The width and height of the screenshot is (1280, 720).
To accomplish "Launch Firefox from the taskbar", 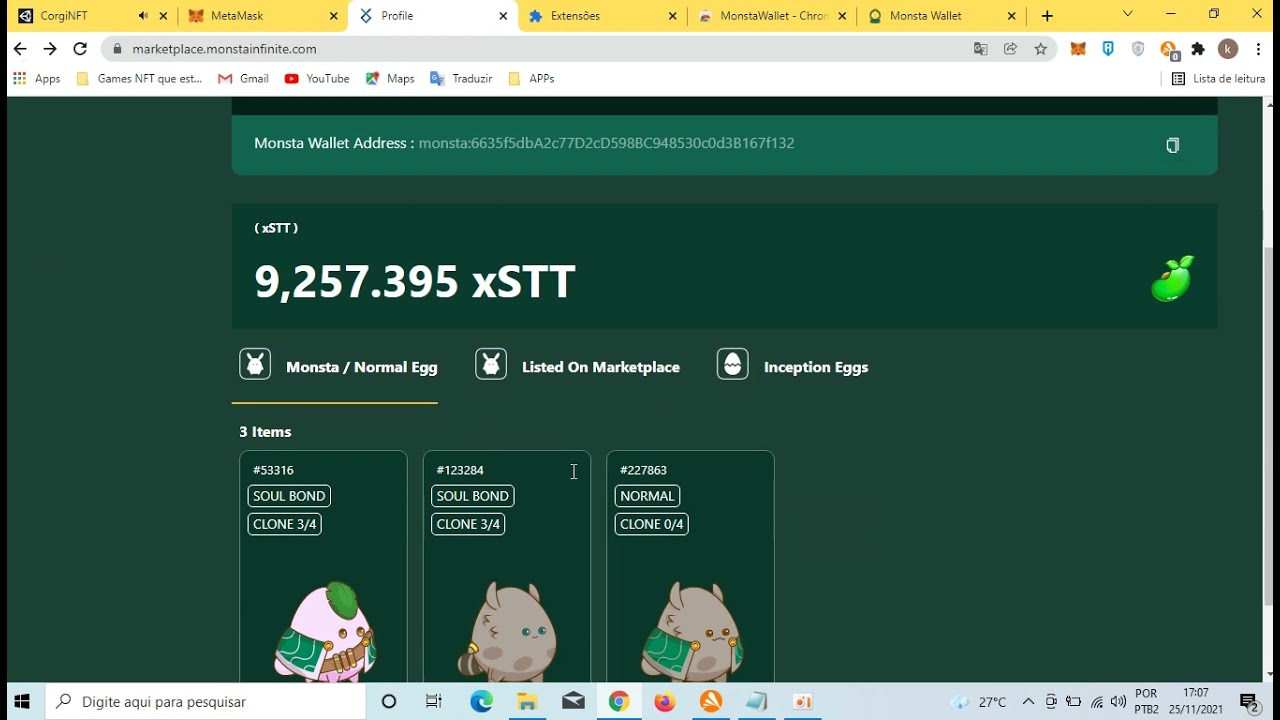I will coord(665,702).
